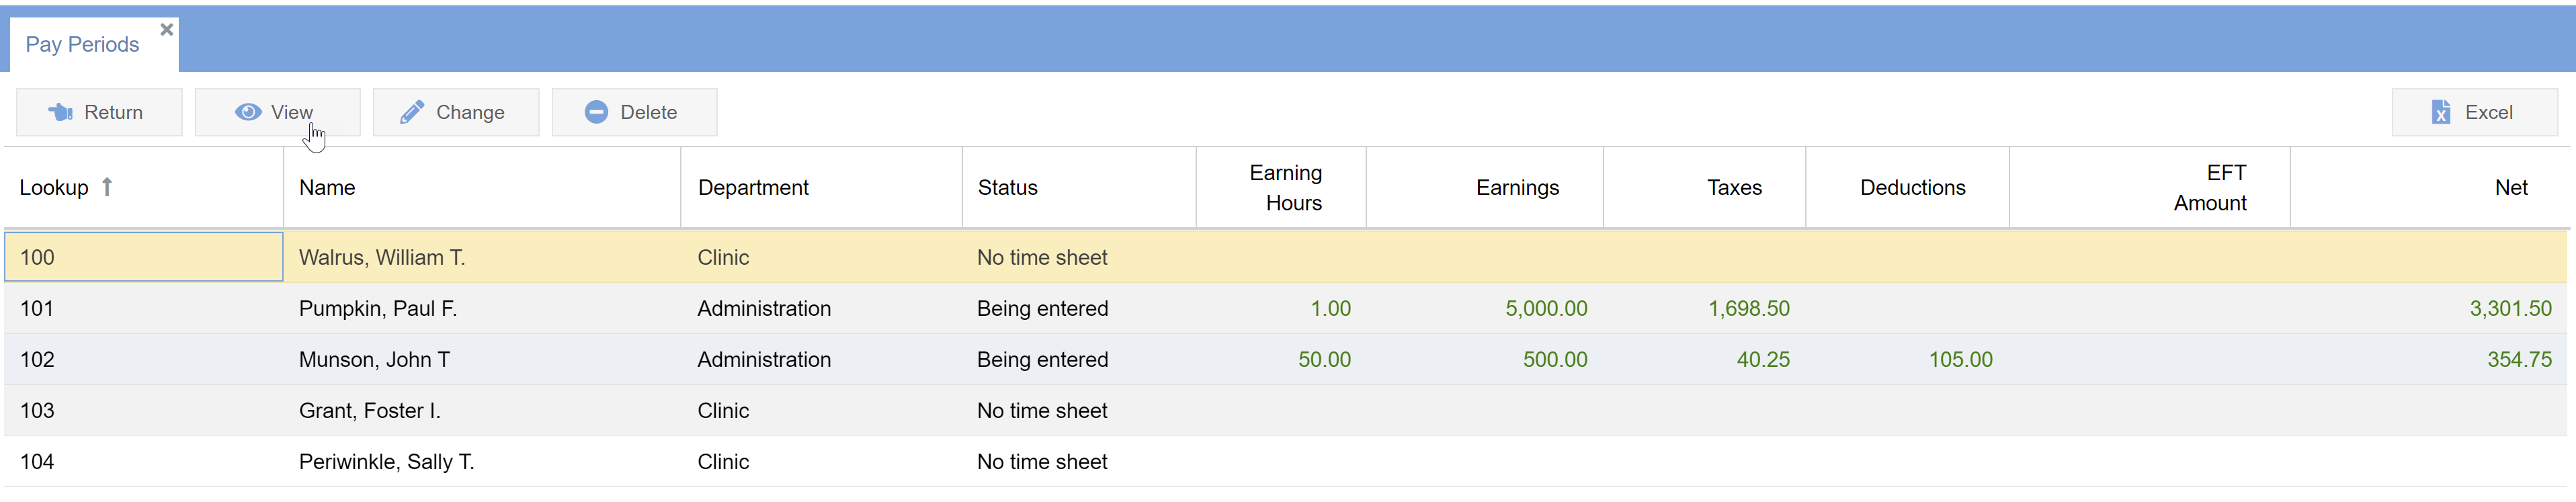The height and width of the screenshot is (502, 2576).
Task: Click the pencil icon on Change
Action: [x=412, y=112]
